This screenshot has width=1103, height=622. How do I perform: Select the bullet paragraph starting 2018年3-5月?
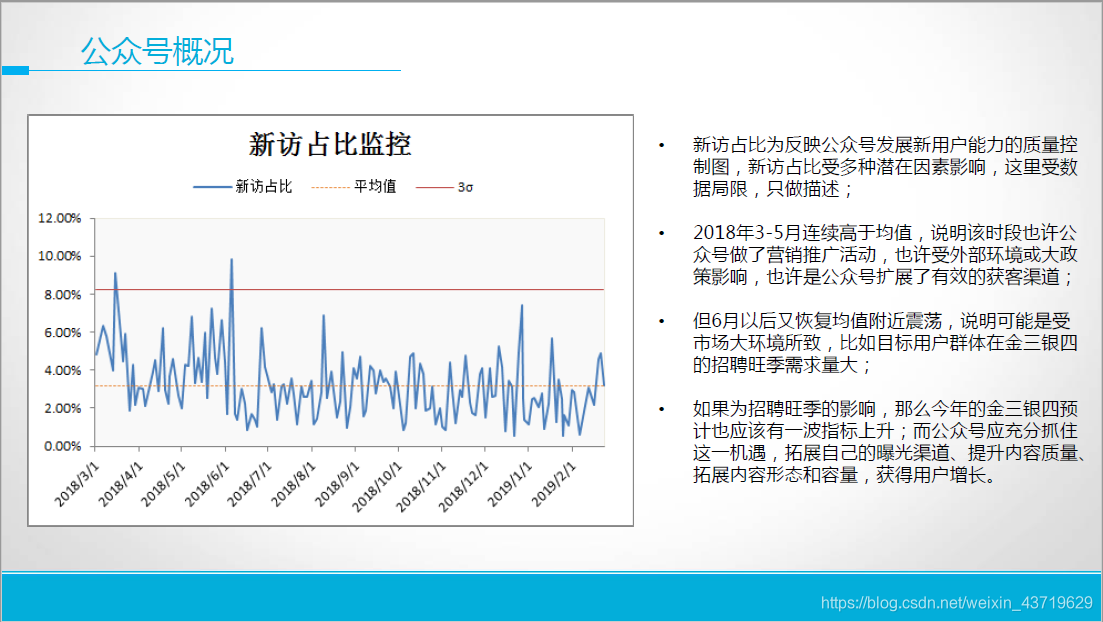[885, 255]
